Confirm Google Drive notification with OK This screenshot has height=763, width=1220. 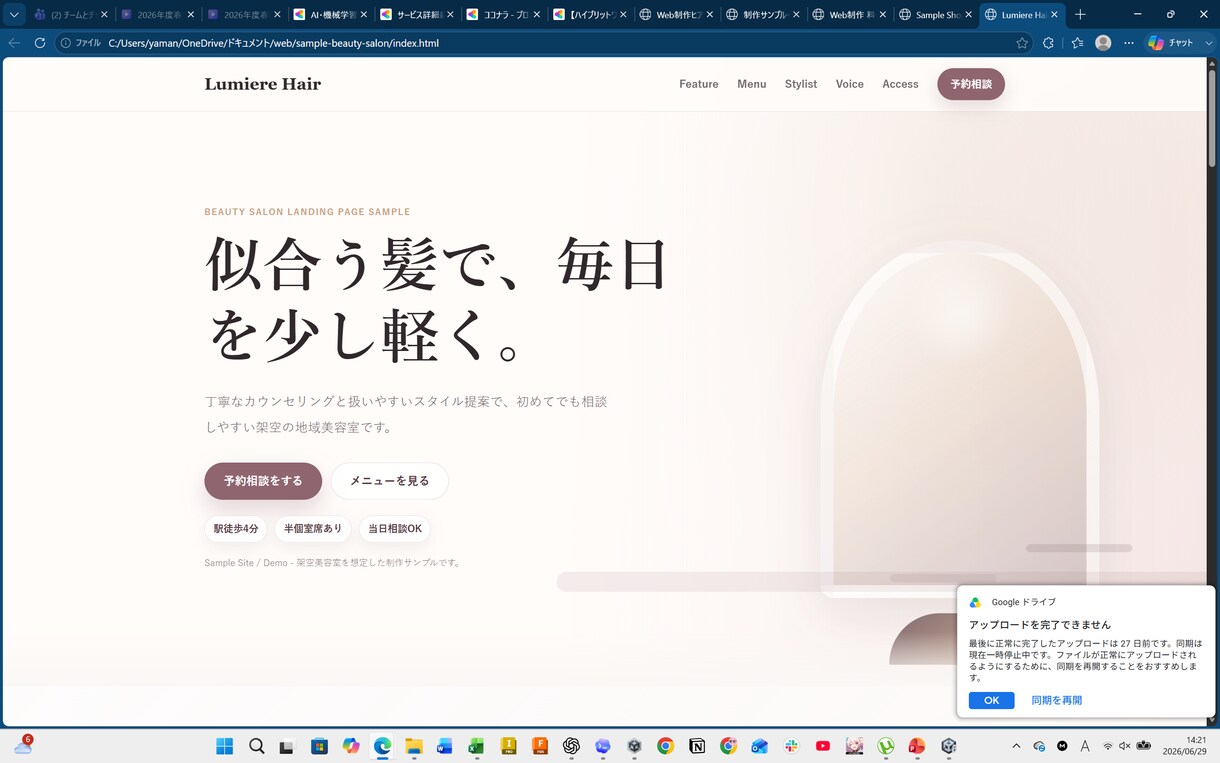991,700
